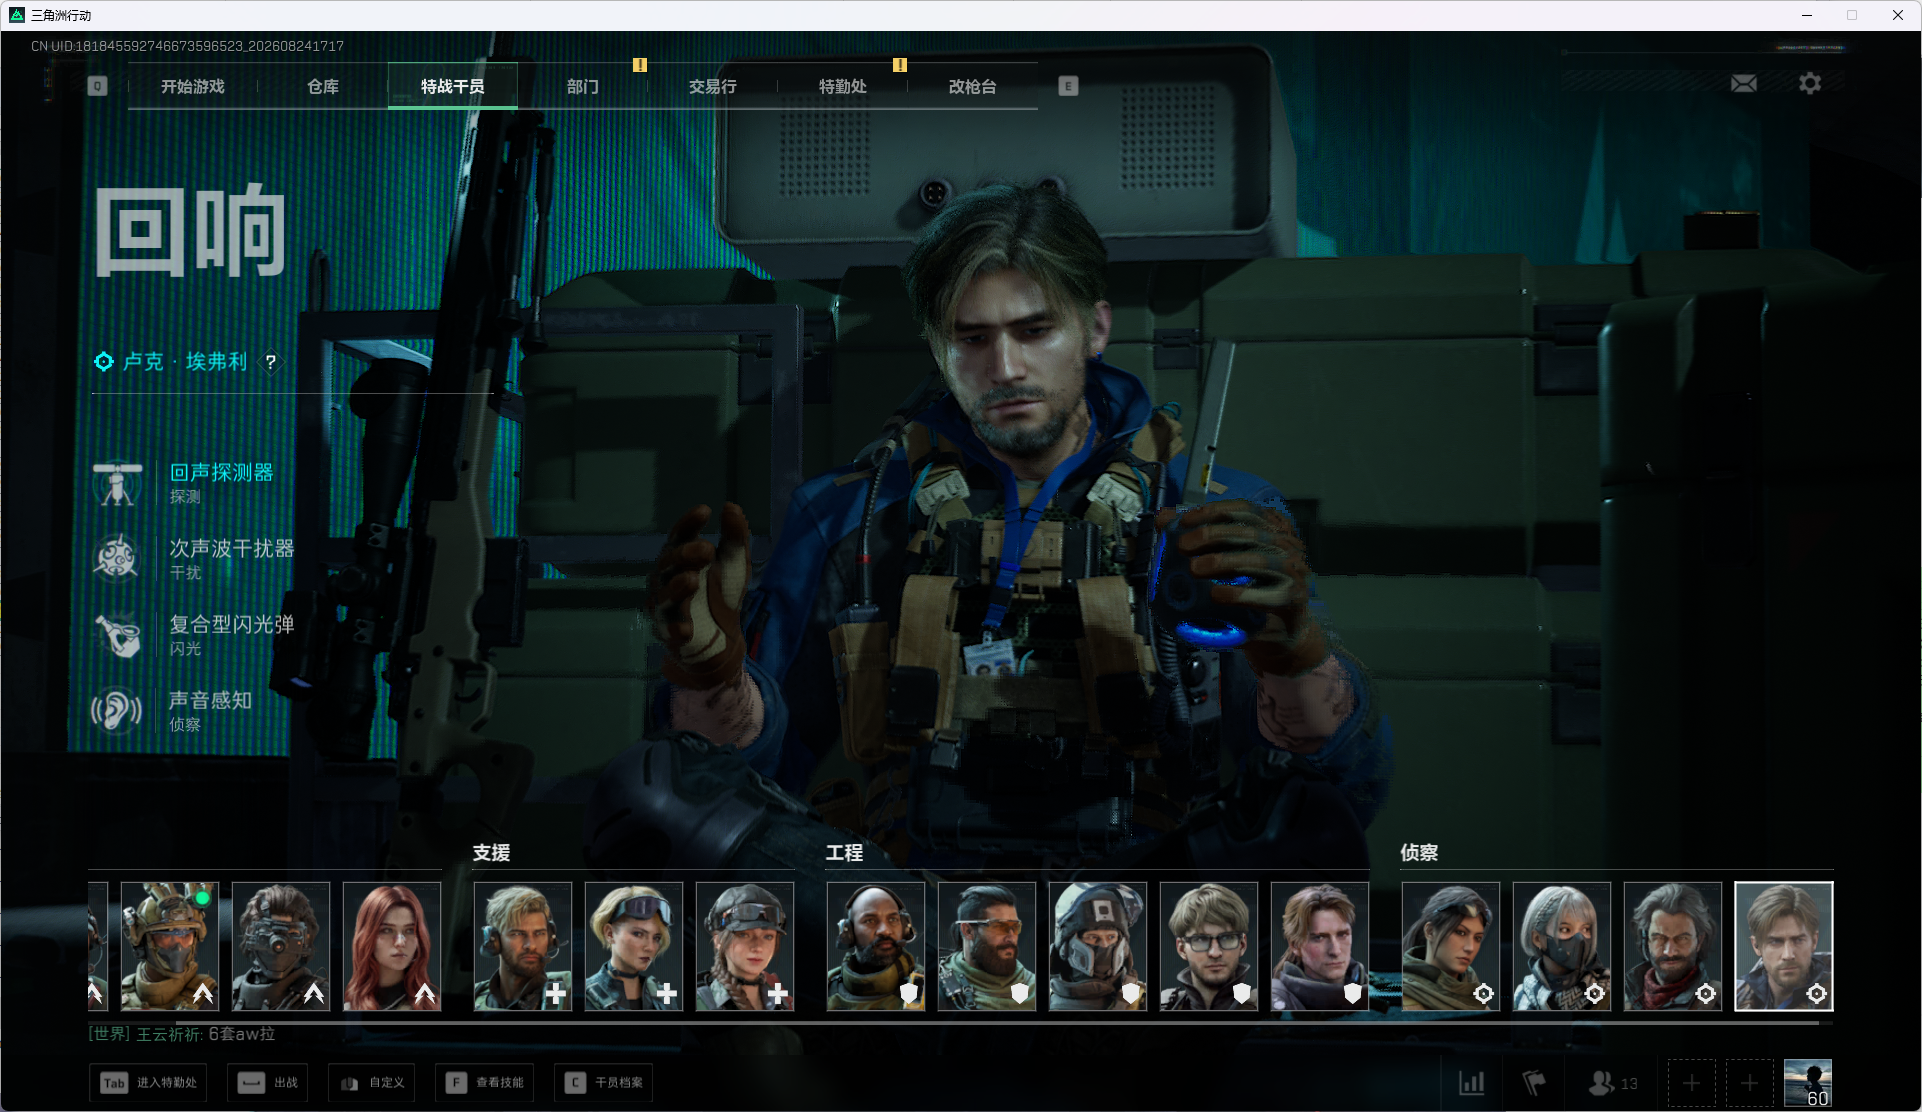Select the bearded engineer with orange glasses
1922x1112 pixels.
(987, 946)
